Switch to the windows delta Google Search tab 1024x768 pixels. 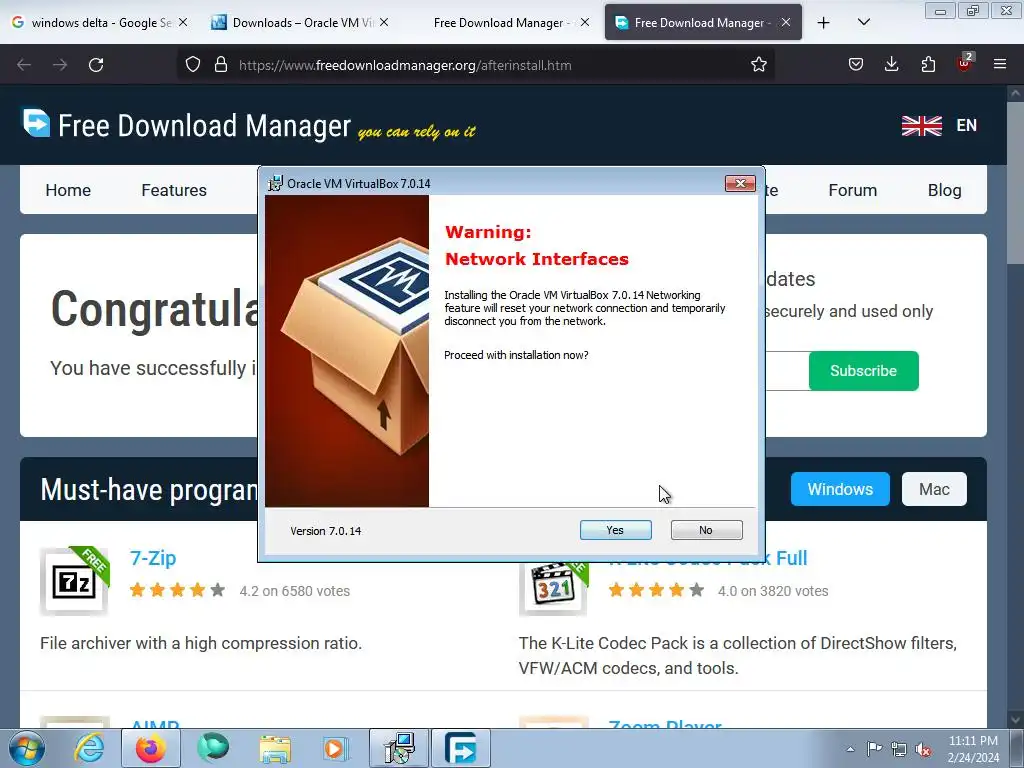101,22
